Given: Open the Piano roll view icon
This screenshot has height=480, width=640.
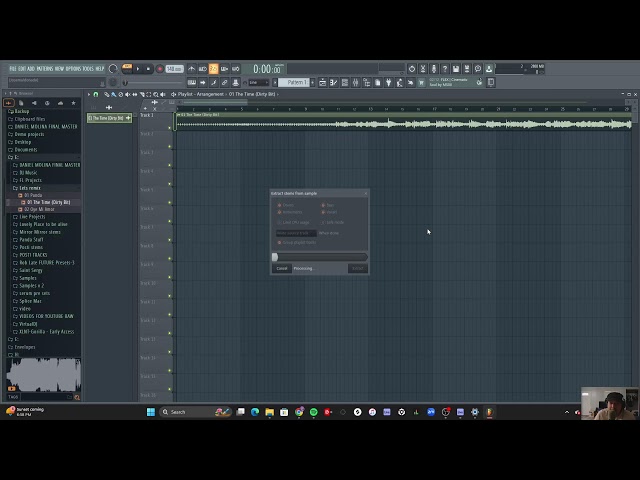Looking at the screenshot, I should (x=333, y=83).
